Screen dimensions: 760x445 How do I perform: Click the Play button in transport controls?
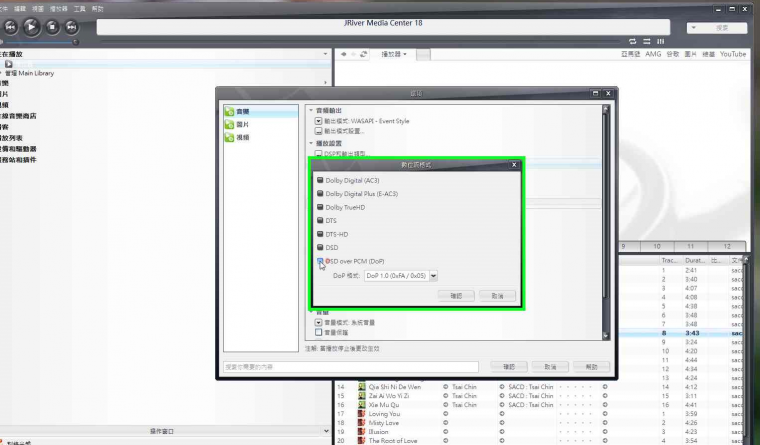32,27
